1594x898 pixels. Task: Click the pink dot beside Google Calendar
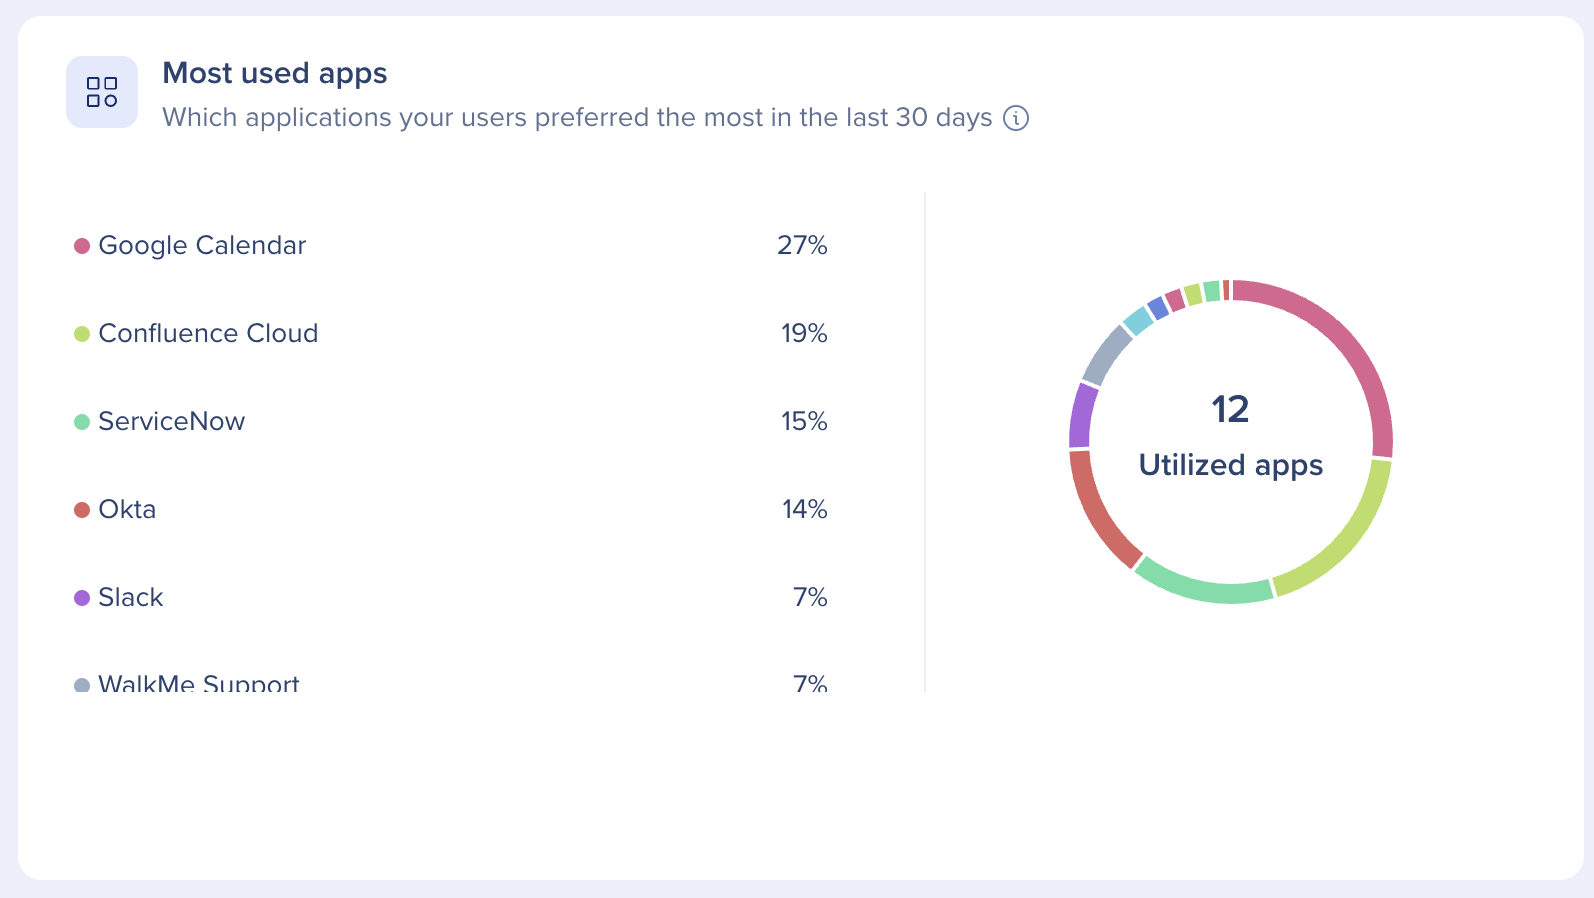(x=82, y=246)
